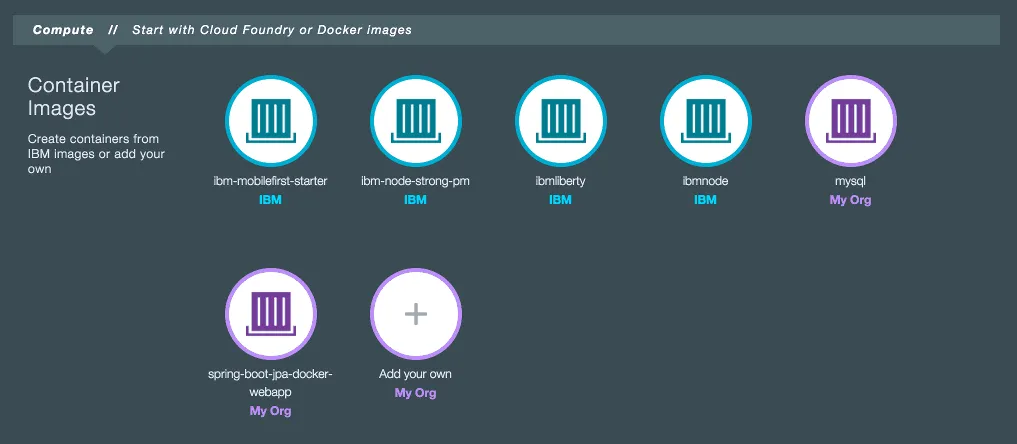Click the IBM tag under ibmliberty
1017x444 pixels.
[x=560, y=200]
